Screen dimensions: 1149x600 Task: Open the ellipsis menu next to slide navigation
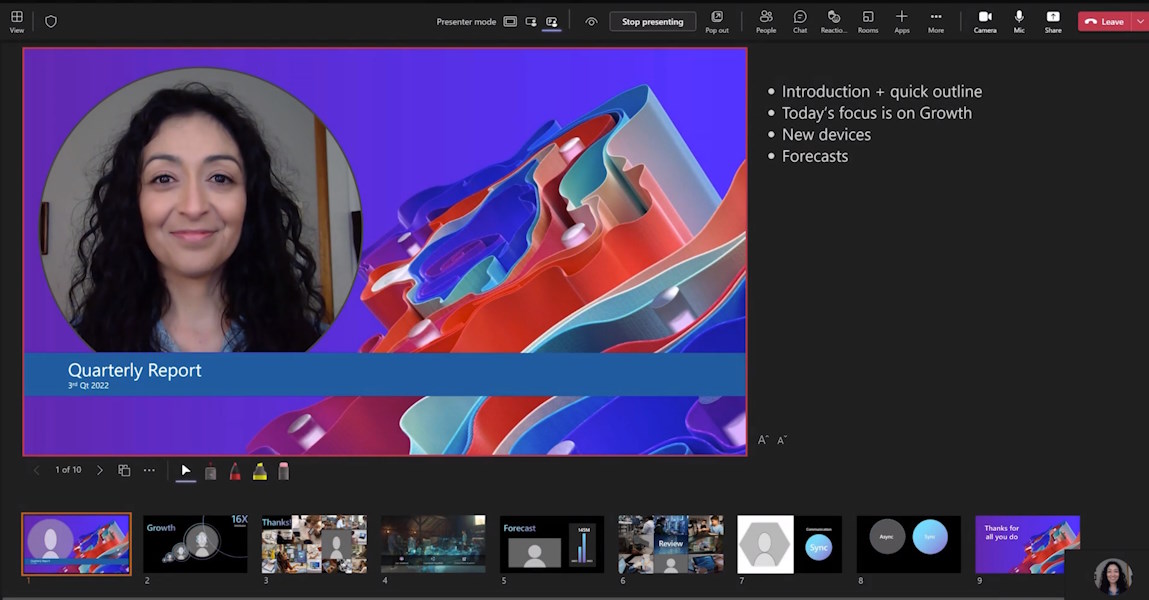tap(148, 469)
